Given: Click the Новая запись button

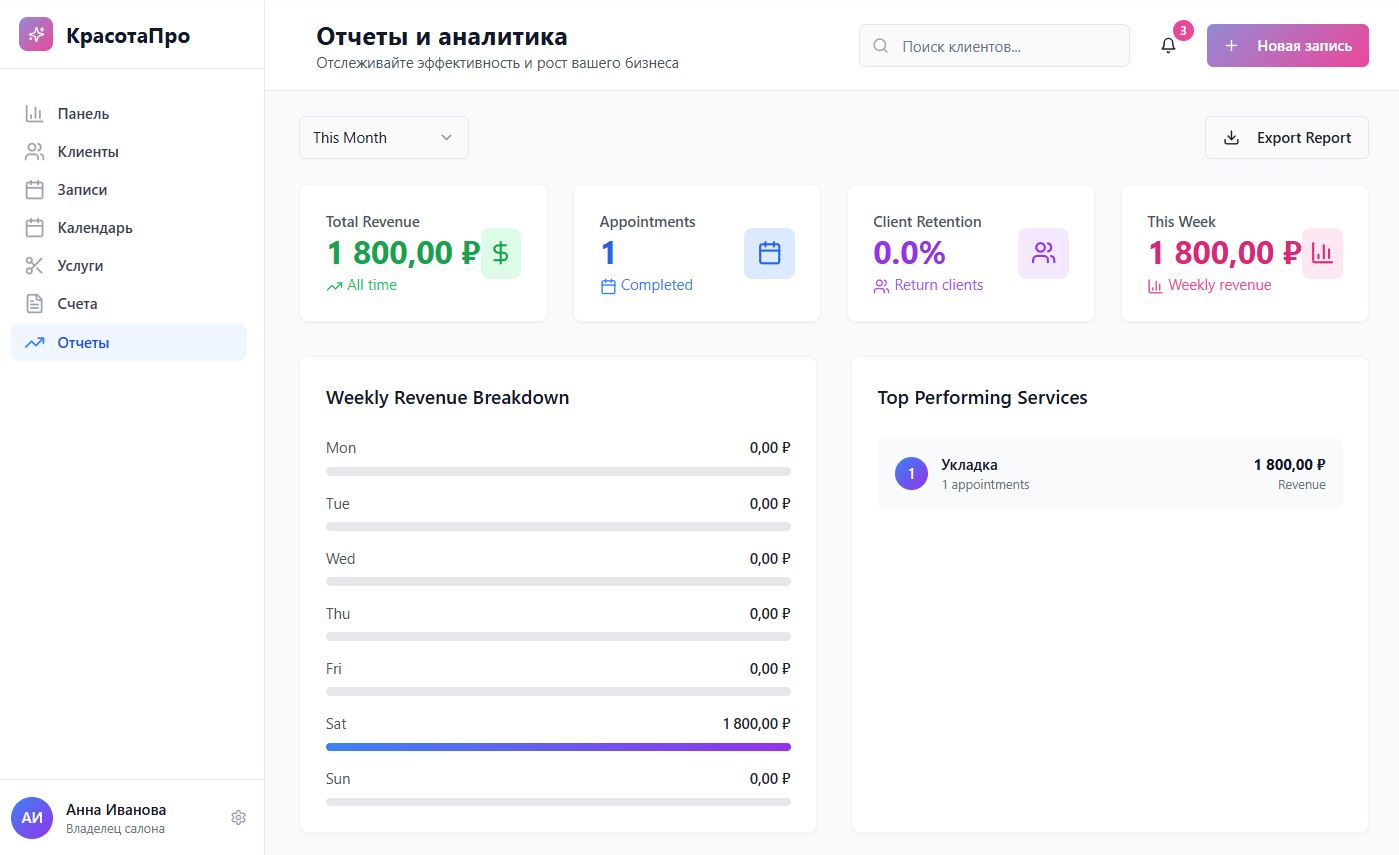Looking at the screenshot, I should (1287, 46).
